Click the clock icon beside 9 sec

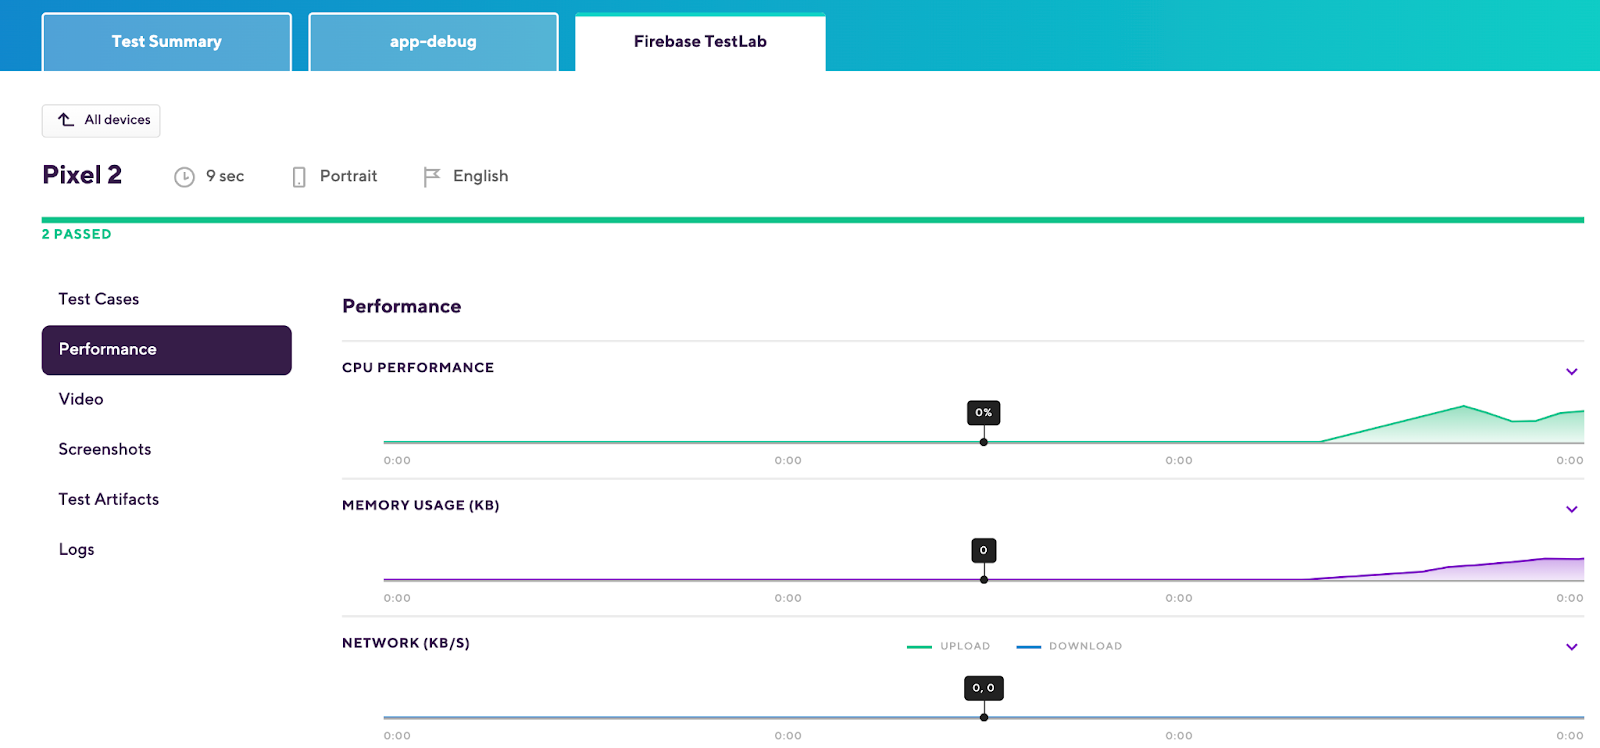point(184,177)
